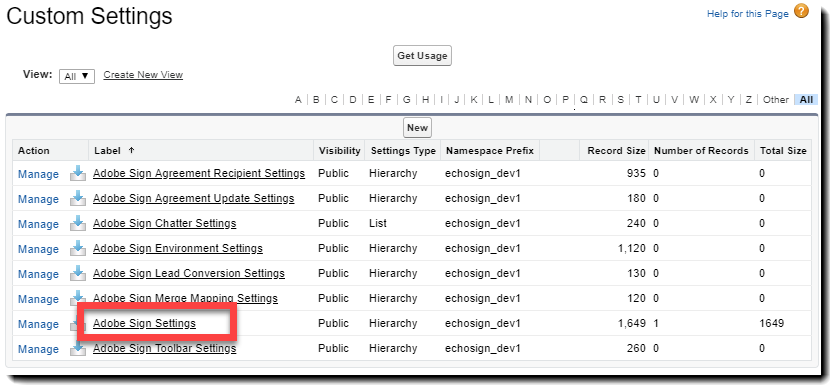This screenshot has height=385, width=830.
Task: Filter list by letter Z
Action: tap(748, 100)
